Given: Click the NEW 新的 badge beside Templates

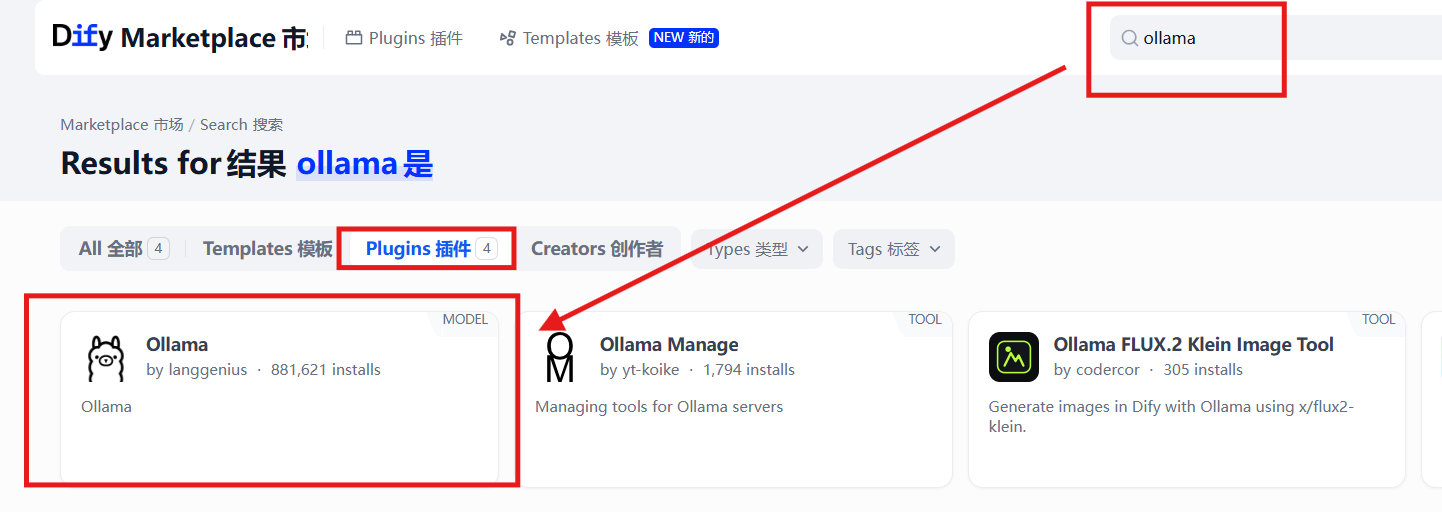Looking at the screenshot, I should coord(684,38).
